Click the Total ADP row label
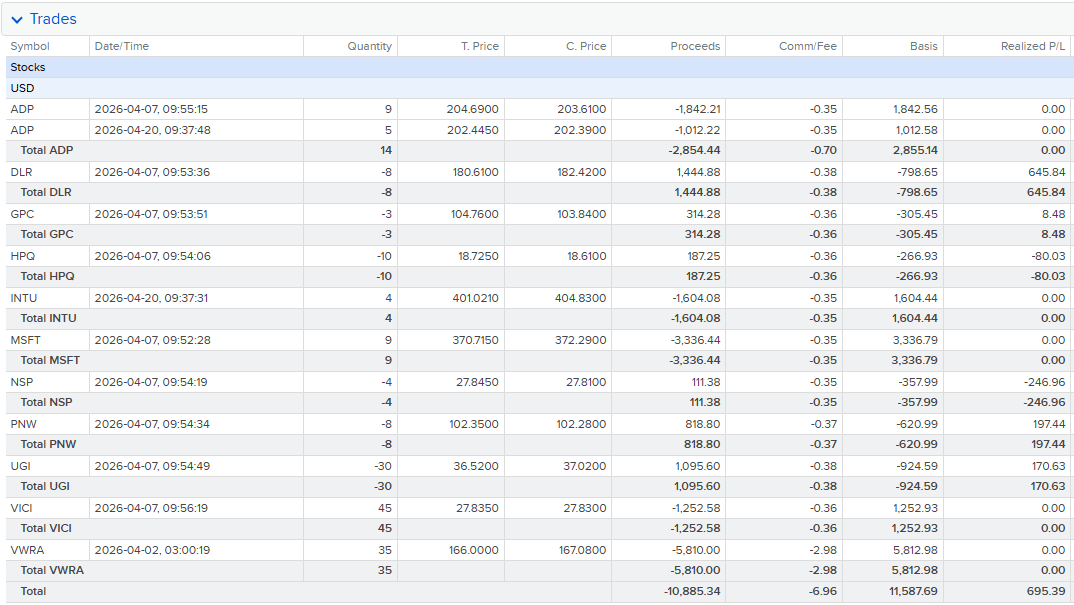Viewport: 1074px width, 605px height. pos(47,151)
